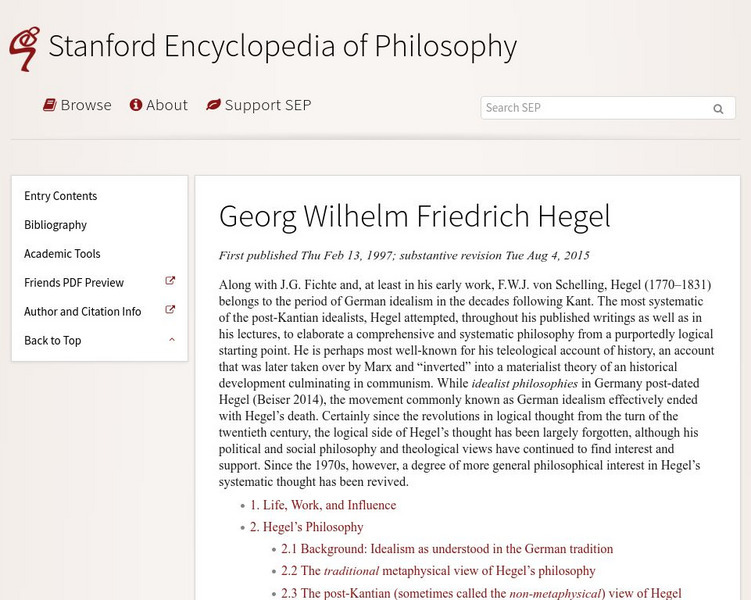The image size is (751, 600).
Task: Jump to Bibliography from the sidebar
Action: pos(56,225)
